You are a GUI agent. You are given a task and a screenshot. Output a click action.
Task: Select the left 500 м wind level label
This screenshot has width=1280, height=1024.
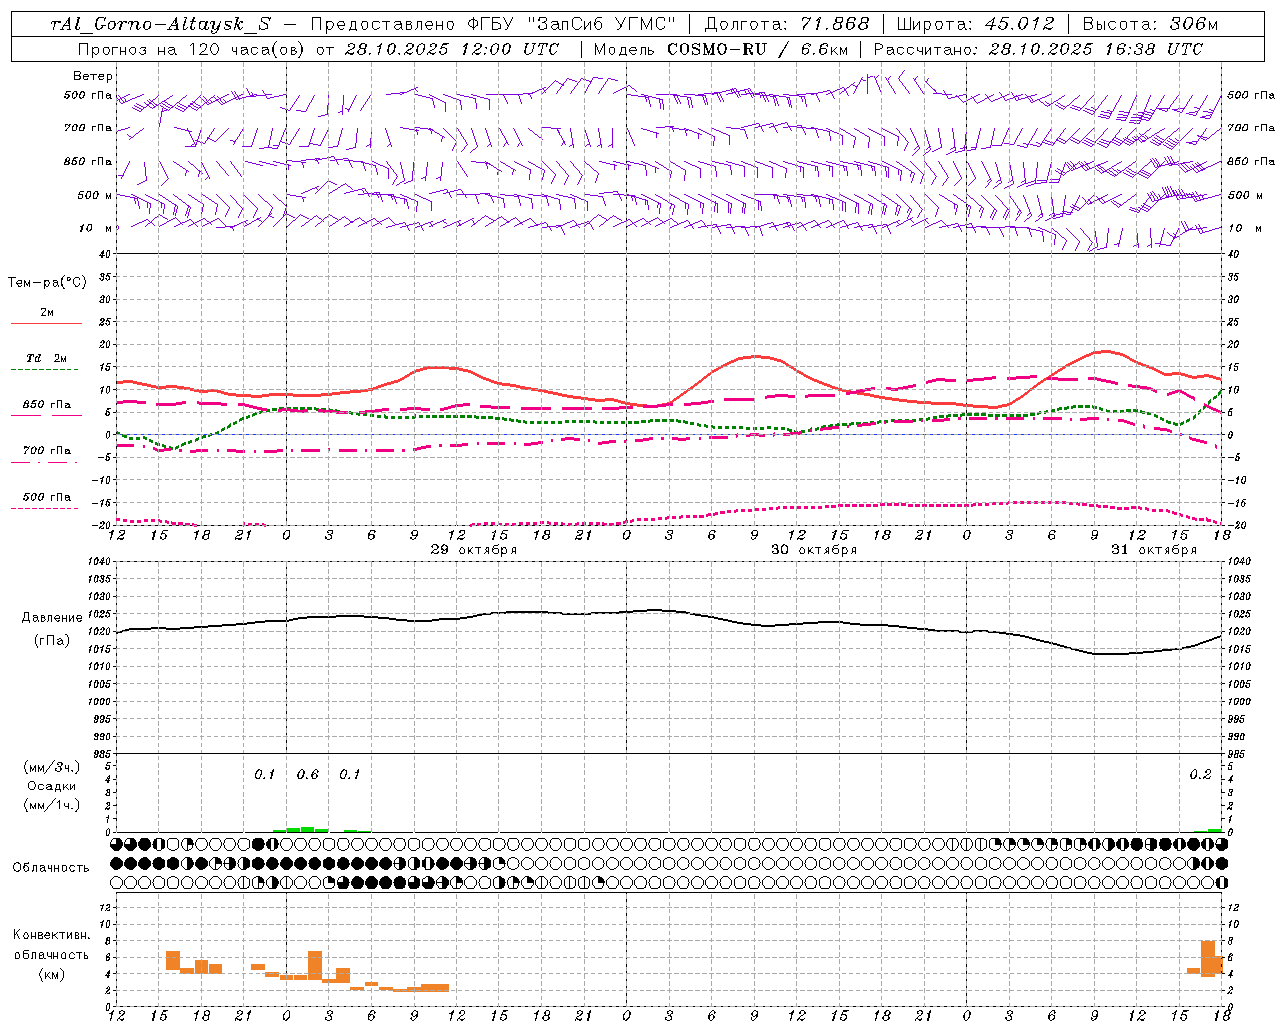tap(95, 195)
